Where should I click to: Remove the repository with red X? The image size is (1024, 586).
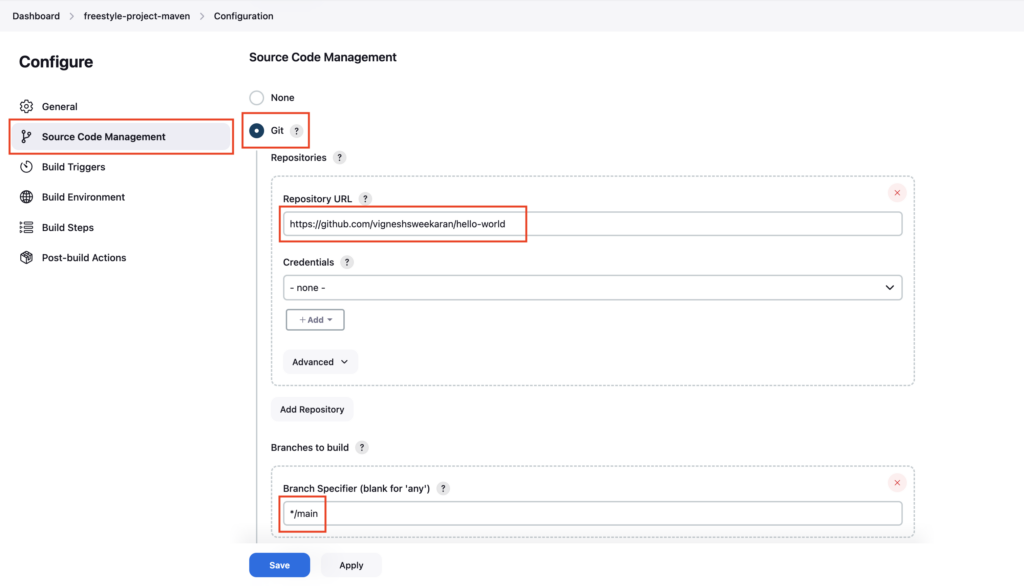coord(897,193)
